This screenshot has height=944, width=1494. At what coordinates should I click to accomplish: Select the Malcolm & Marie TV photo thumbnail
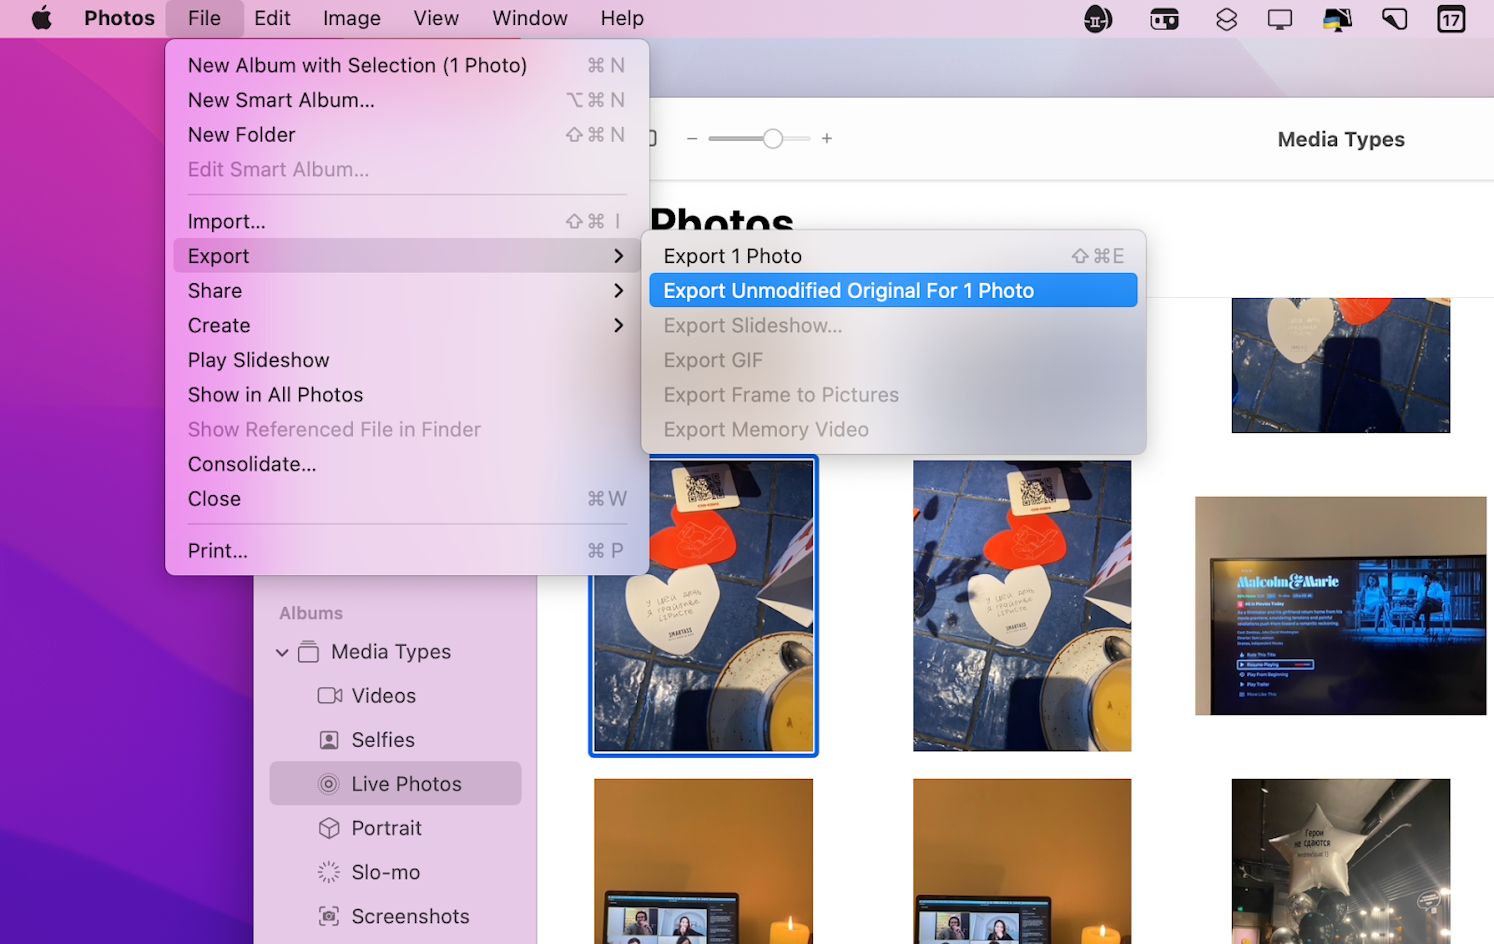pos(1340,606)
